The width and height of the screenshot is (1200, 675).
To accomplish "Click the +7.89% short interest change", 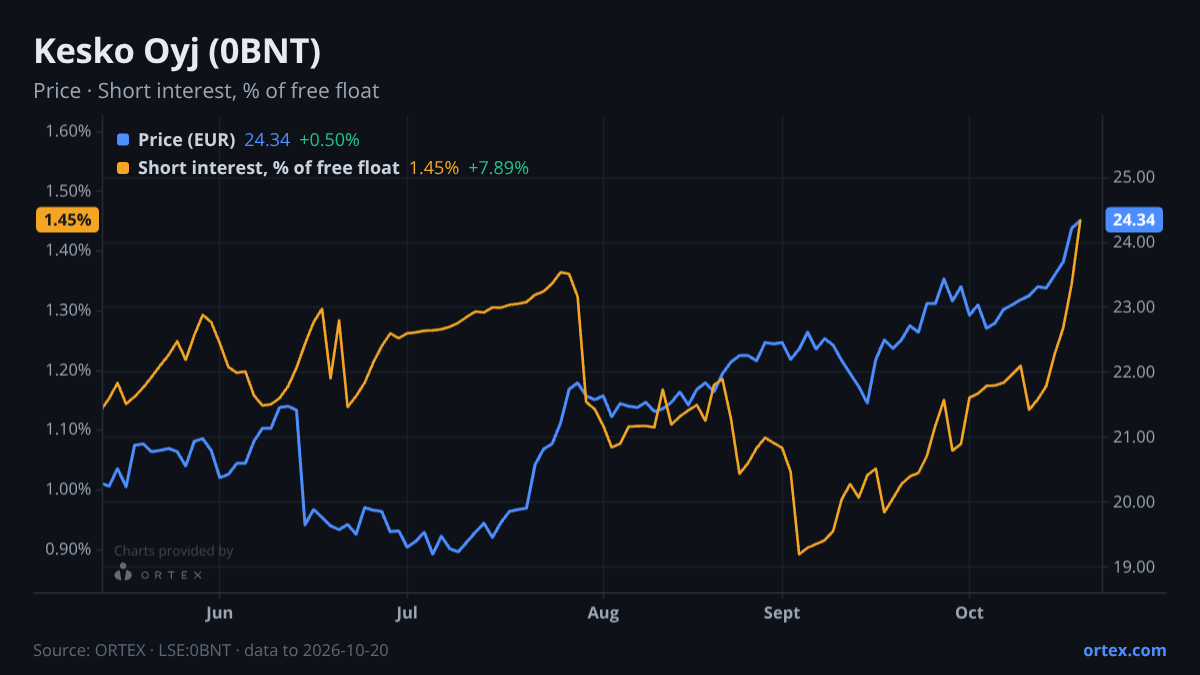I will coord(499,168).
